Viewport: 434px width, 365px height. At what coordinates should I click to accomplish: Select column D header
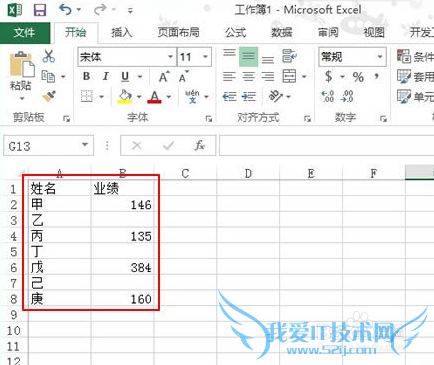[x=248, y=173]
